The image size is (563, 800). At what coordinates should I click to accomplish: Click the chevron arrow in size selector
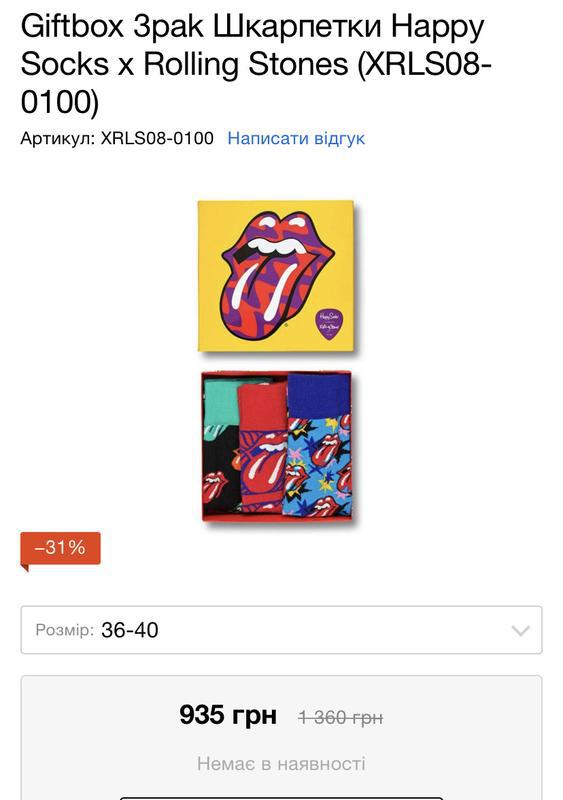point(520,631)
